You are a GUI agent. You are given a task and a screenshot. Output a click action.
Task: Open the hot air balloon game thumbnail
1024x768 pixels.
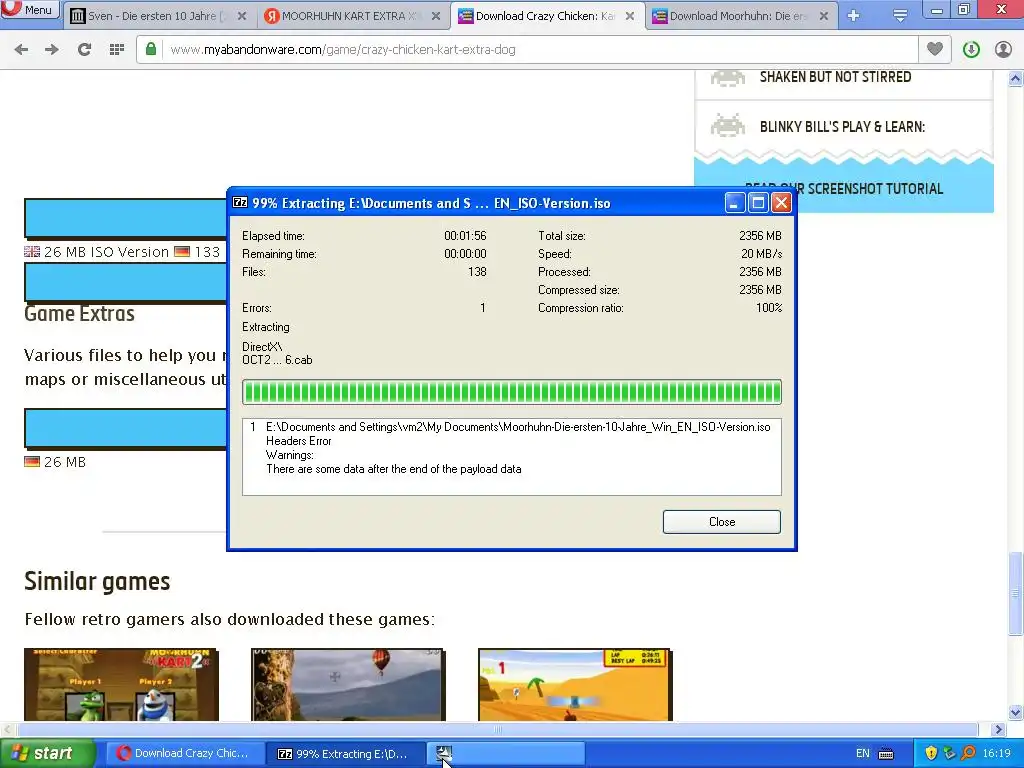point(348,684)
